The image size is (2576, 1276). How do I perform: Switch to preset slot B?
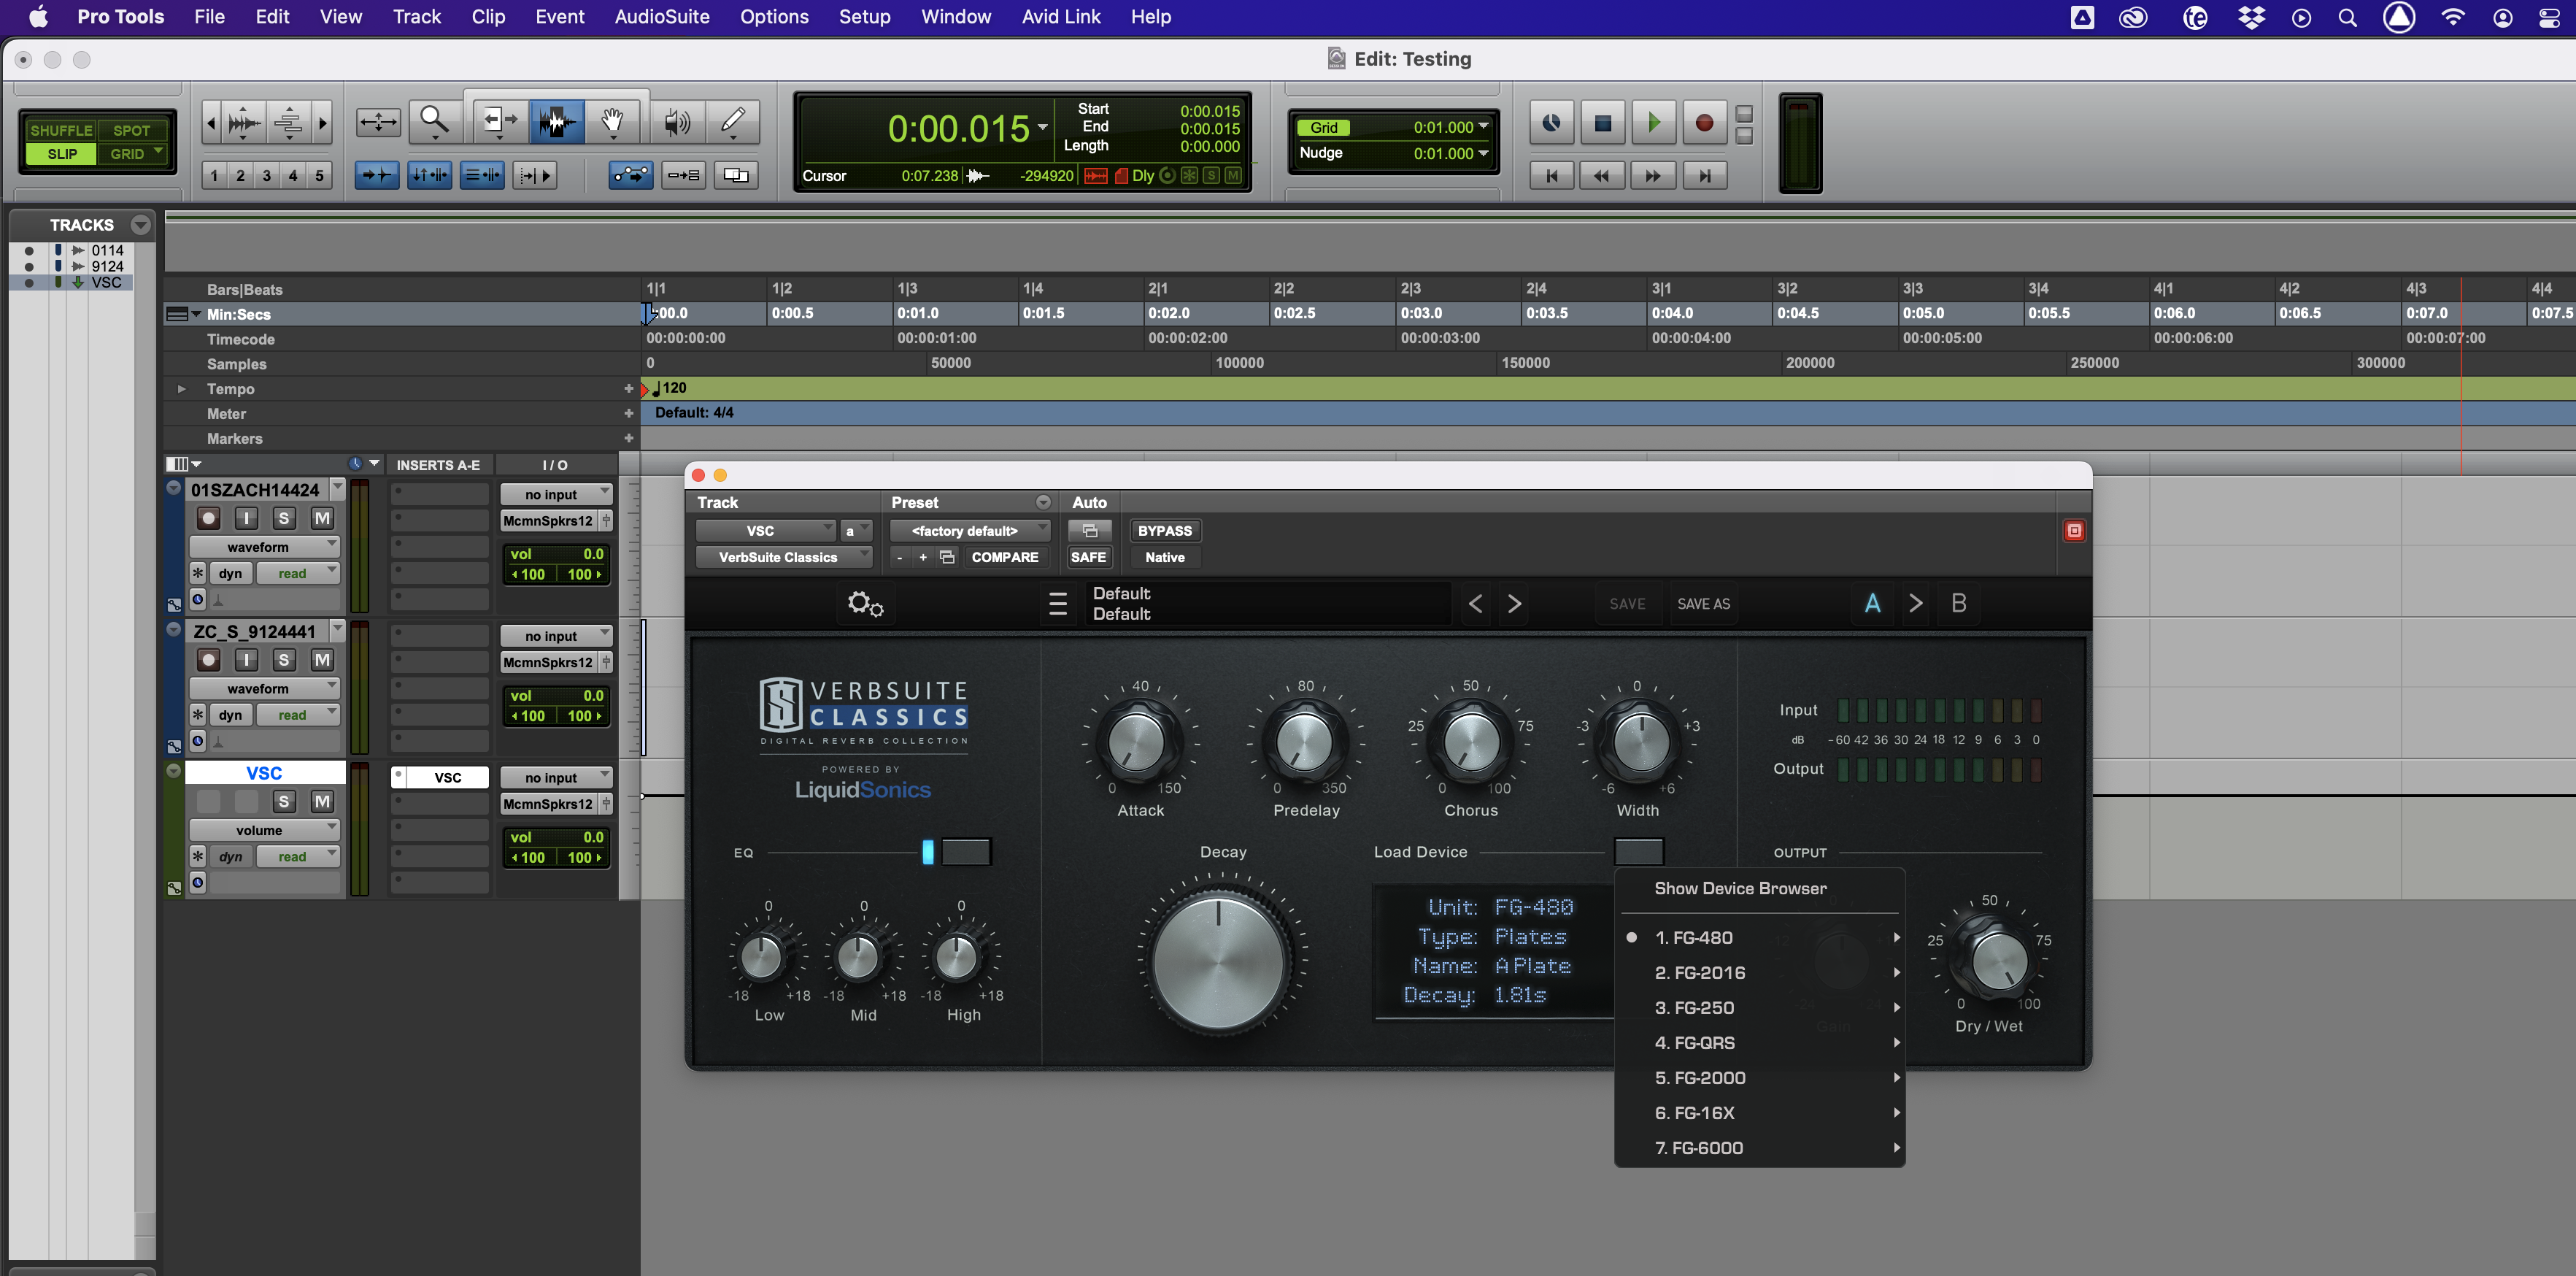pyautogui.click(x=1958, y=603)
